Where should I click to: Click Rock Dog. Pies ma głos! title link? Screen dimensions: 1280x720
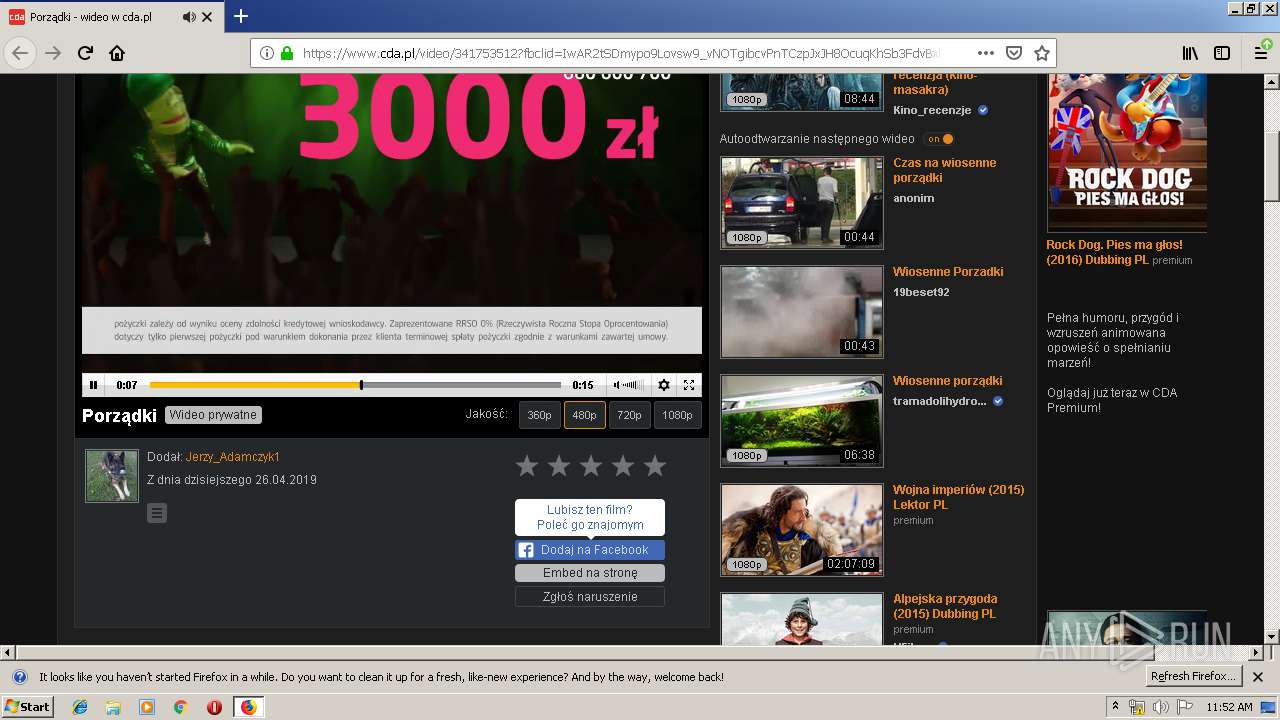click(x=1114, y=252)
